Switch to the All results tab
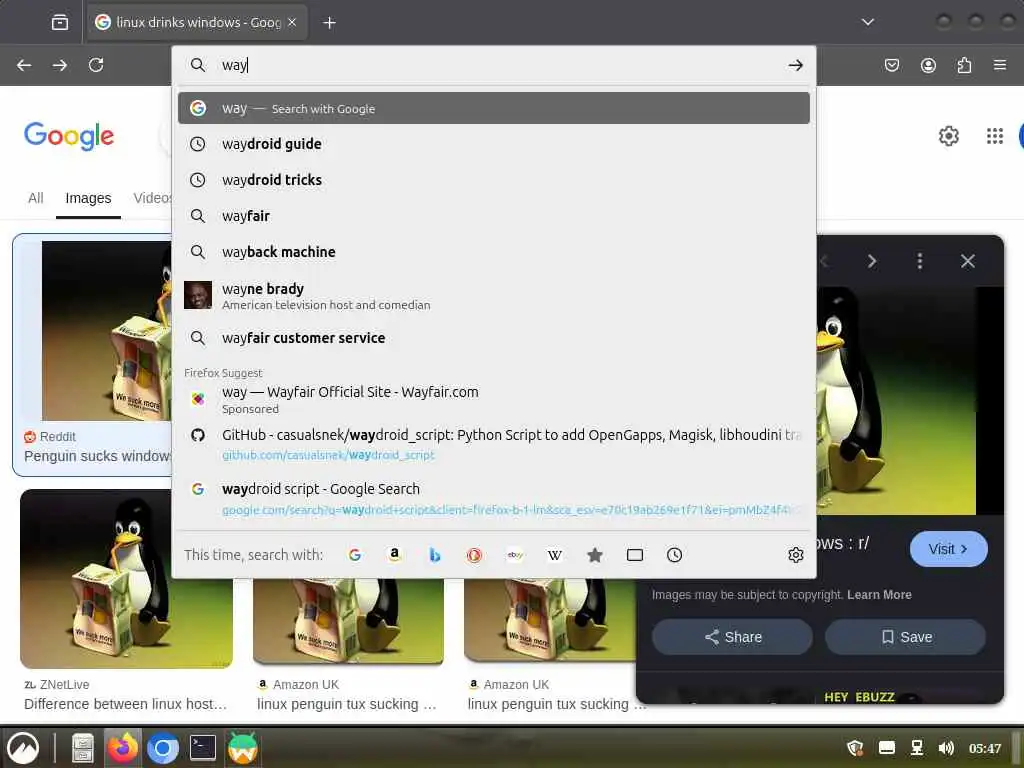The height and width of the screenshot is (768, 1024). point(36,198)
